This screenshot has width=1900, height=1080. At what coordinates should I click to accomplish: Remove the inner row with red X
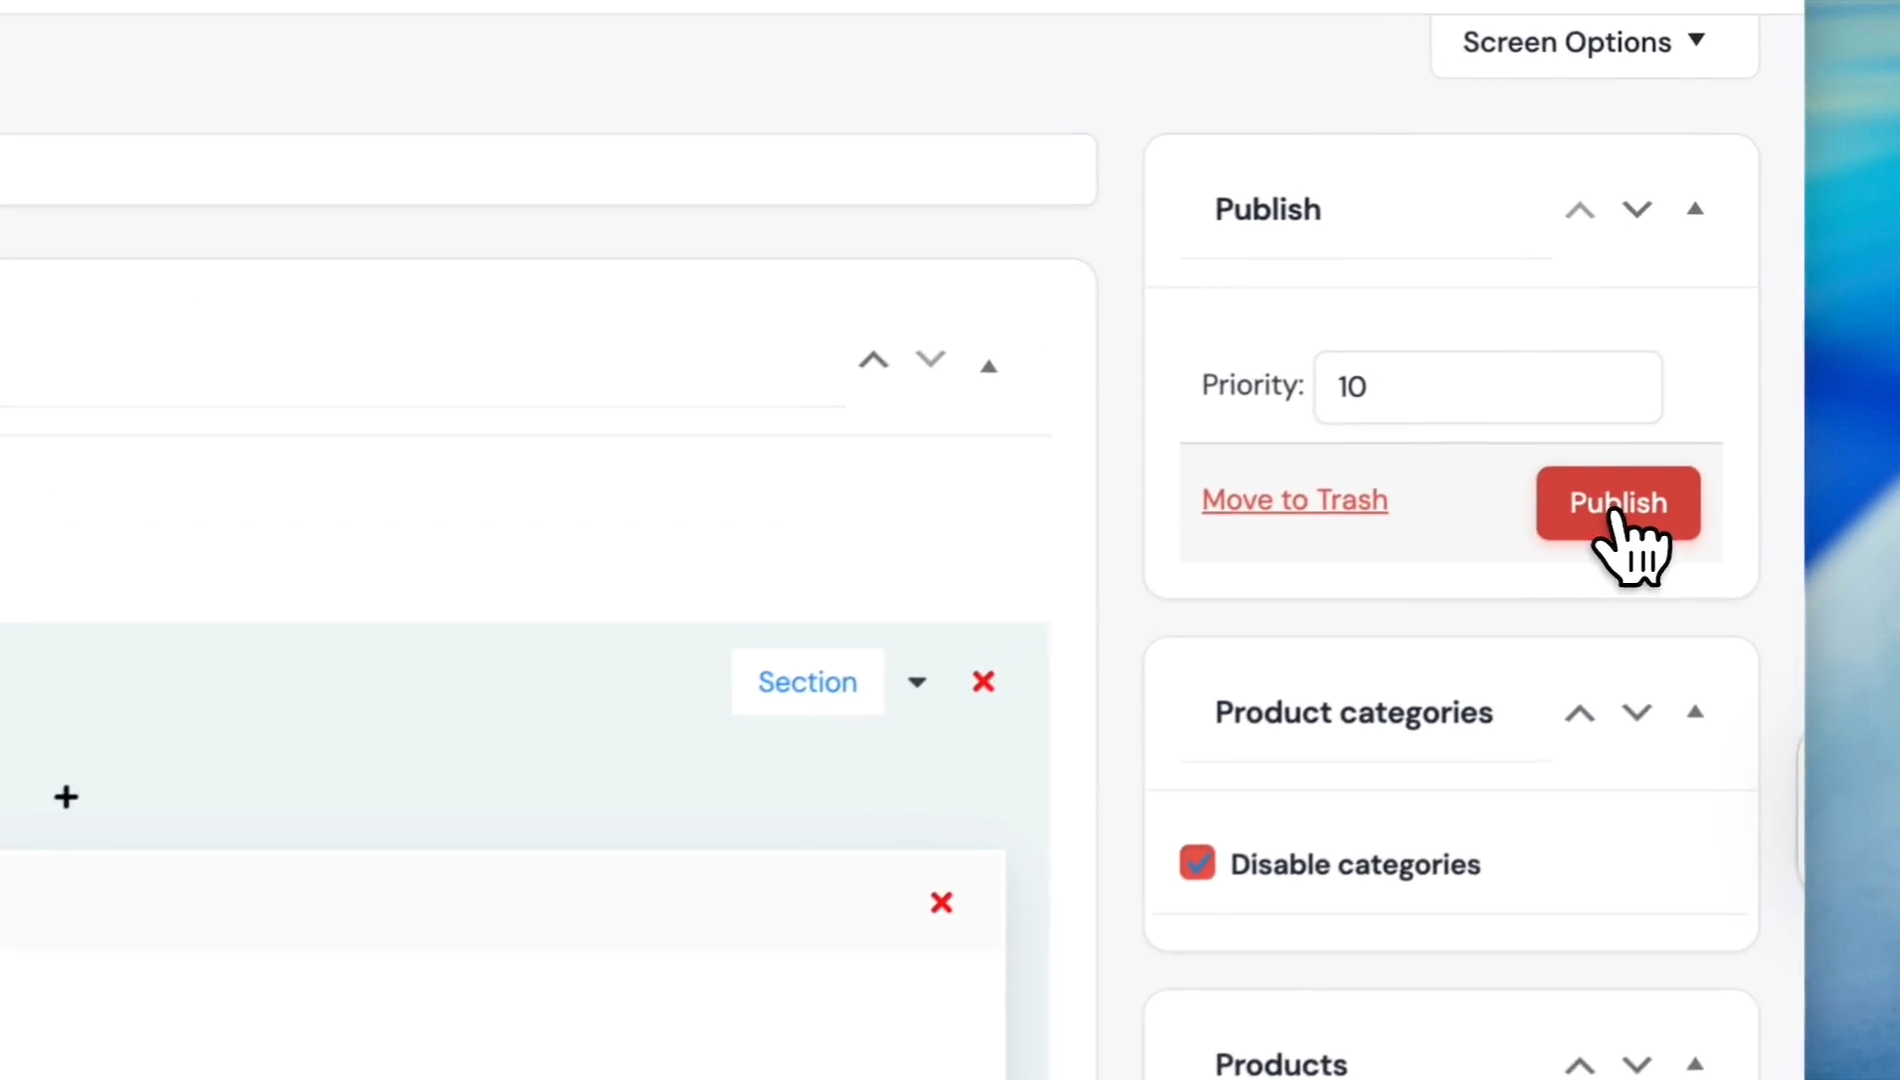[x=941, y=903]
